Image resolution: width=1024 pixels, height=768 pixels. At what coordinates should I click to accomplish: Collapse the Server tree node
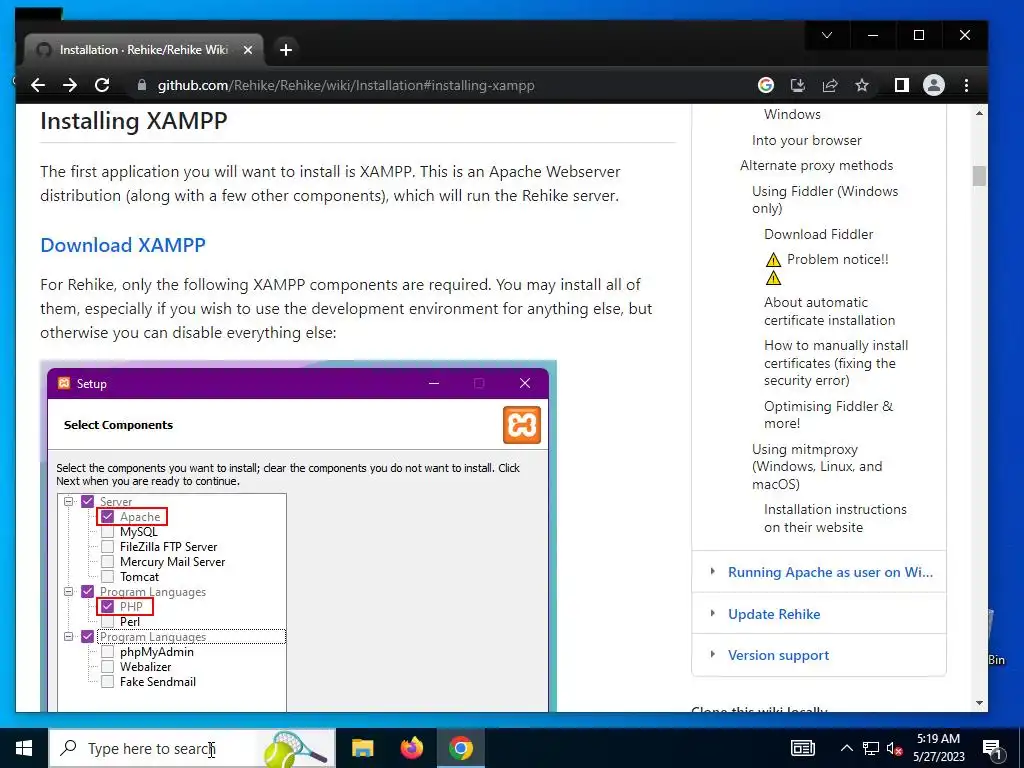tap(69, 502)
